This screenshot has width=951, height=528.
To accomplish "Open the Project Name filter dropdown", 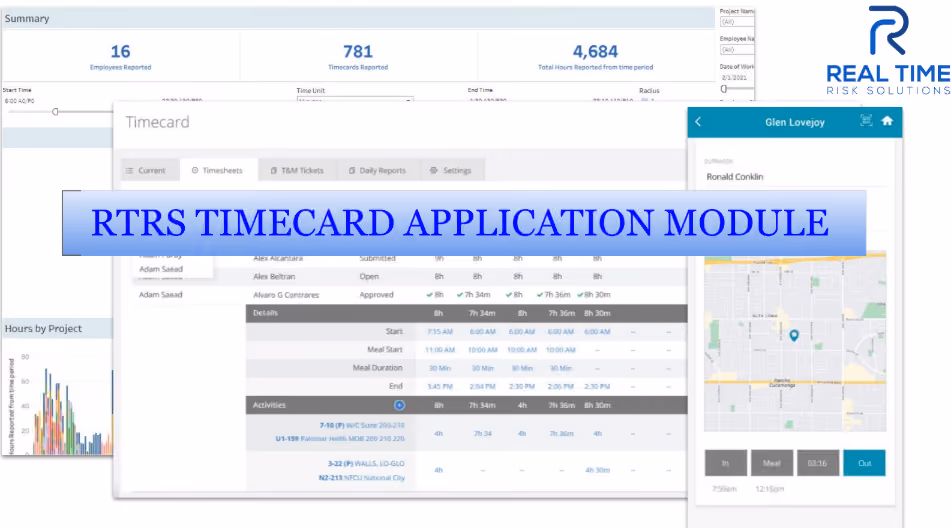I will tap(736, 22).
